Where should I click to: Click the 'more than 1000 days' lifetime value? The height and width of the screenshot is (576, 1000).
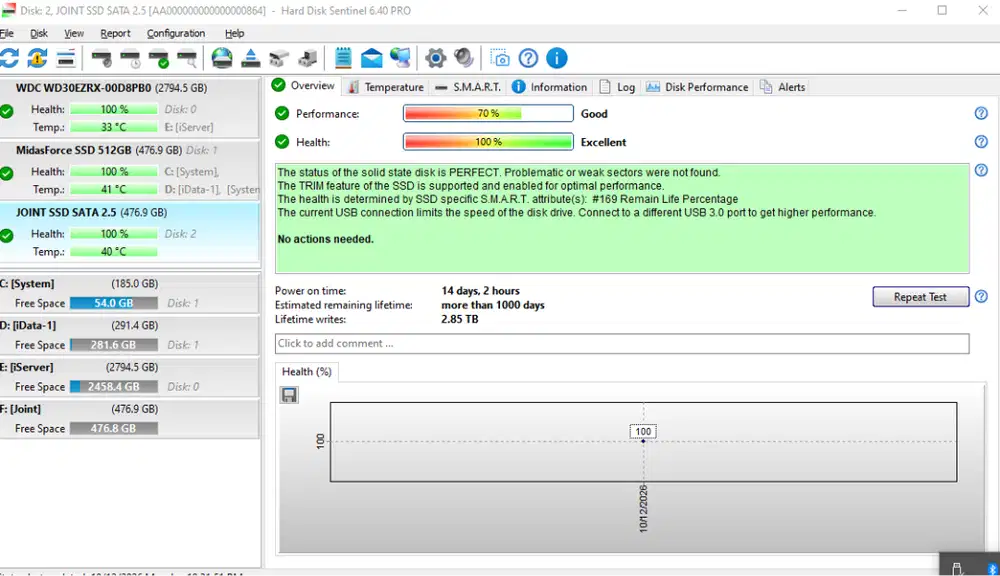(x=493, y=305)
